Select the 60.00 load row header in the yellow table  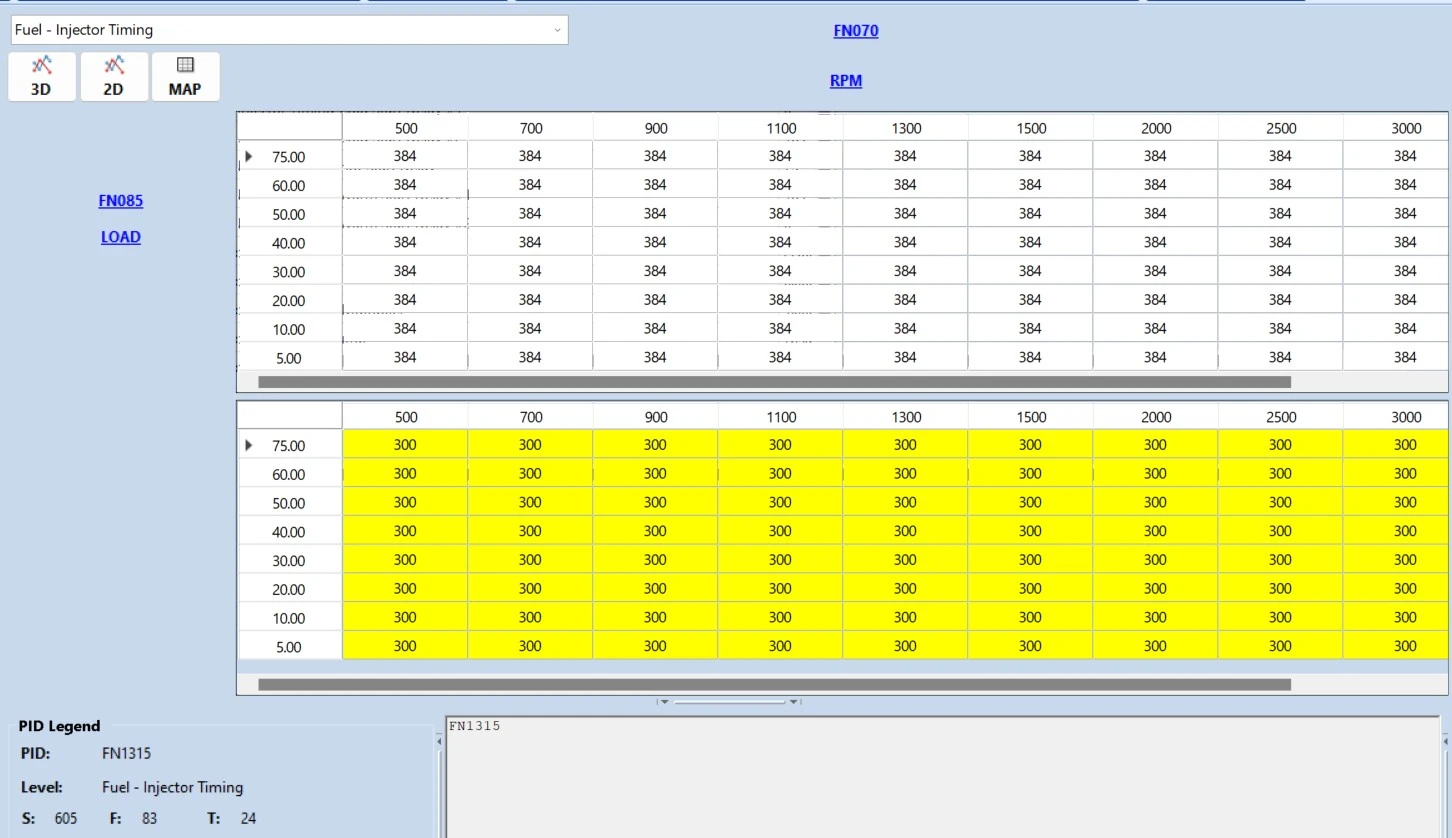290,474
